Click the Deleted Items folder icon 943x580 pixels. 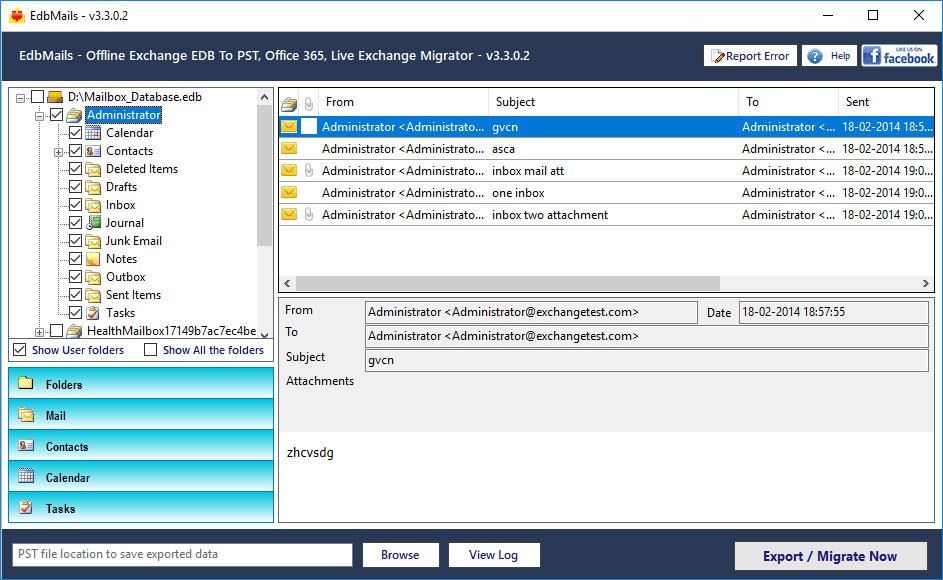pos(93,169)
